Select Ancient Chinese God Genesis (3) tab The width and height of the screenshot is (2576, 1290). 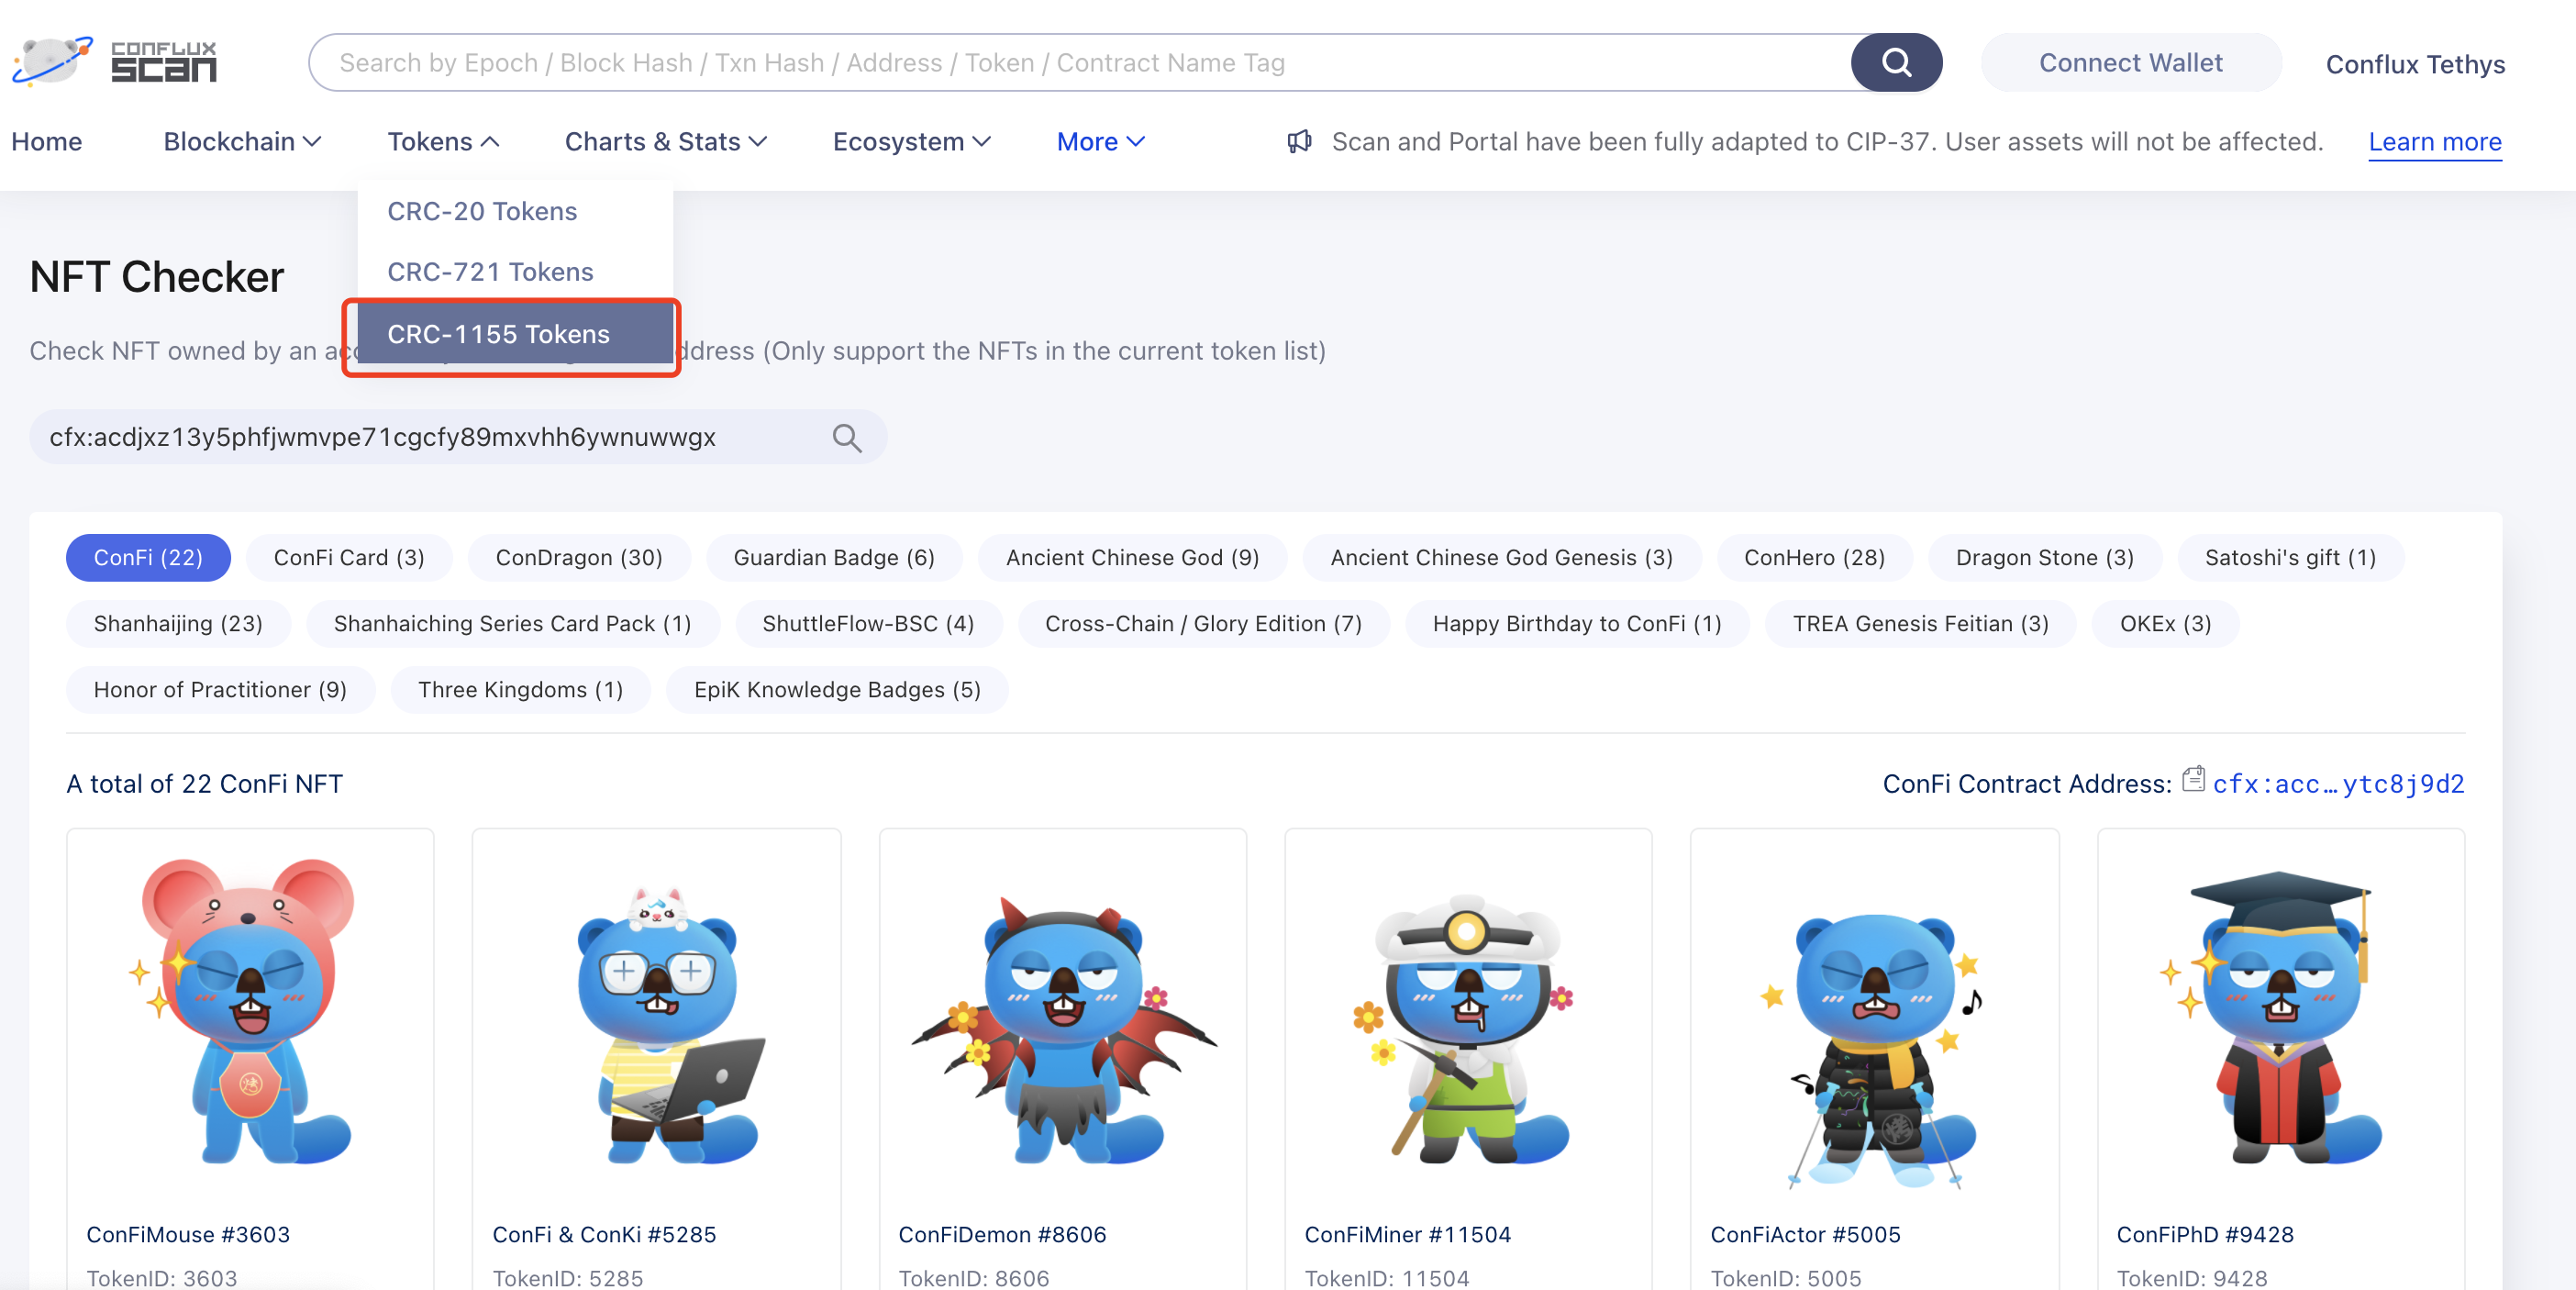point(1501,557)
